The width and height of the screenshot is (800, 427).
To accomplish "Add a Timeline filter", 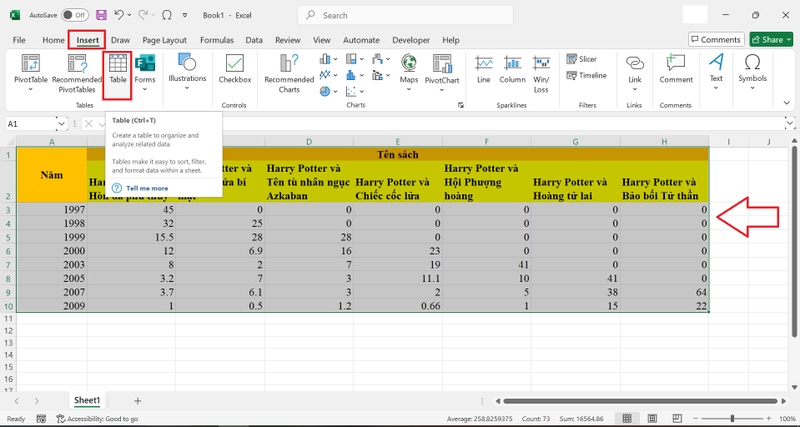I will 586,76.
